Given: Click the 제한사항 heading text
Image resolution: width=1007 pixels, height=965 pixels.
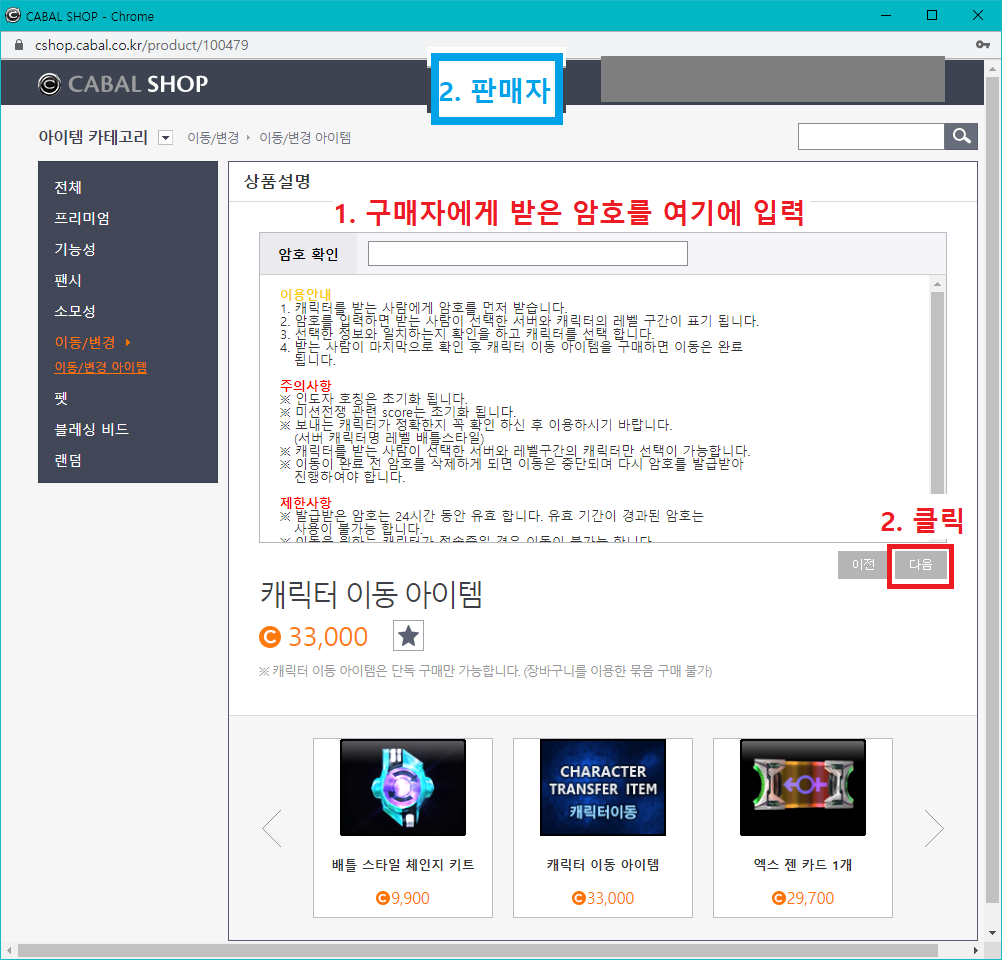Looking at the screenshot, I should (307, 505).
